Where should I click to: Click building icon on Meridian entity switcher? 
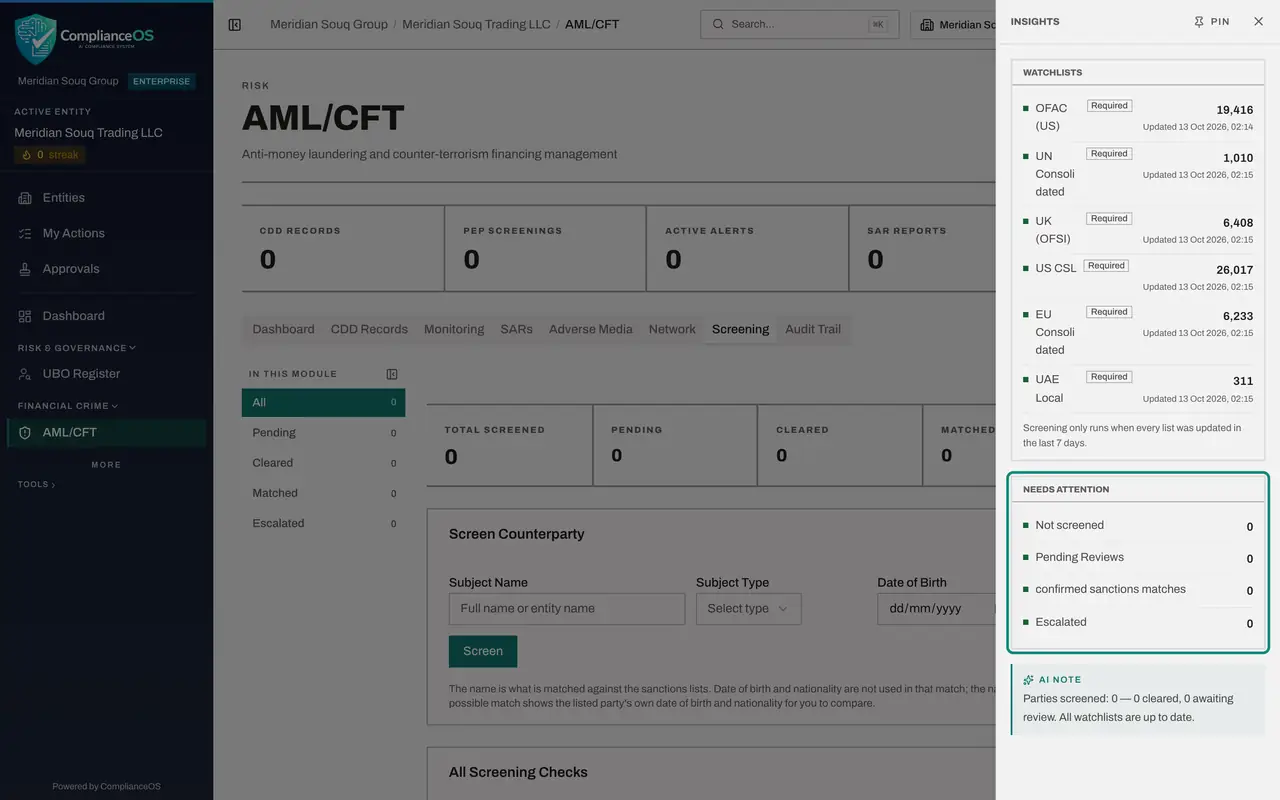(927, 25)
